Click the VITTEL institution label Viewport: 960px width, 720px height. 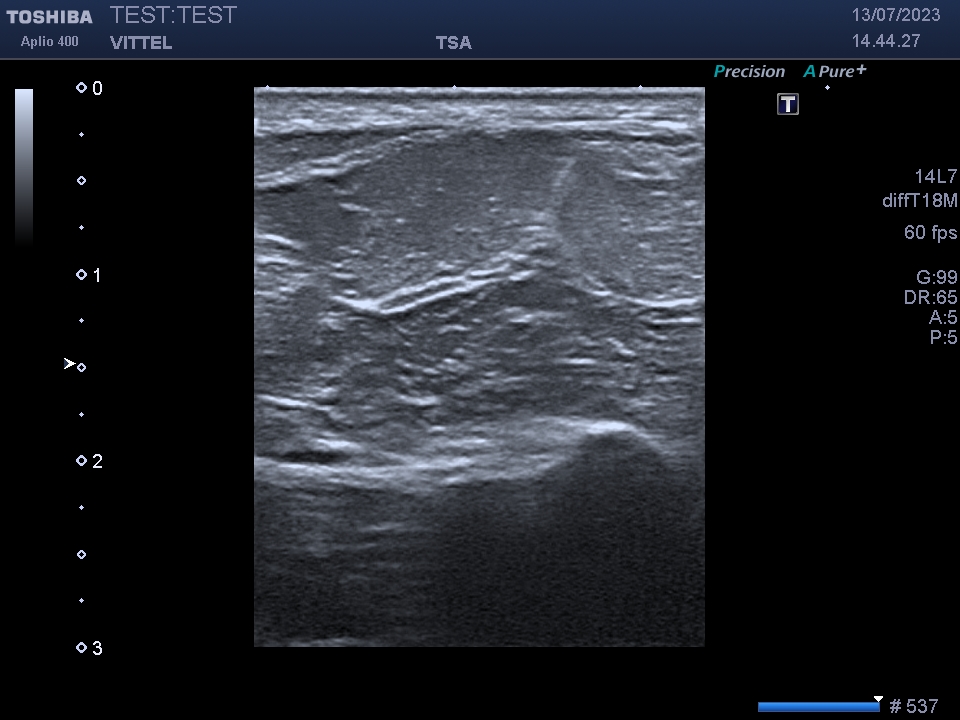coord(140,43)
